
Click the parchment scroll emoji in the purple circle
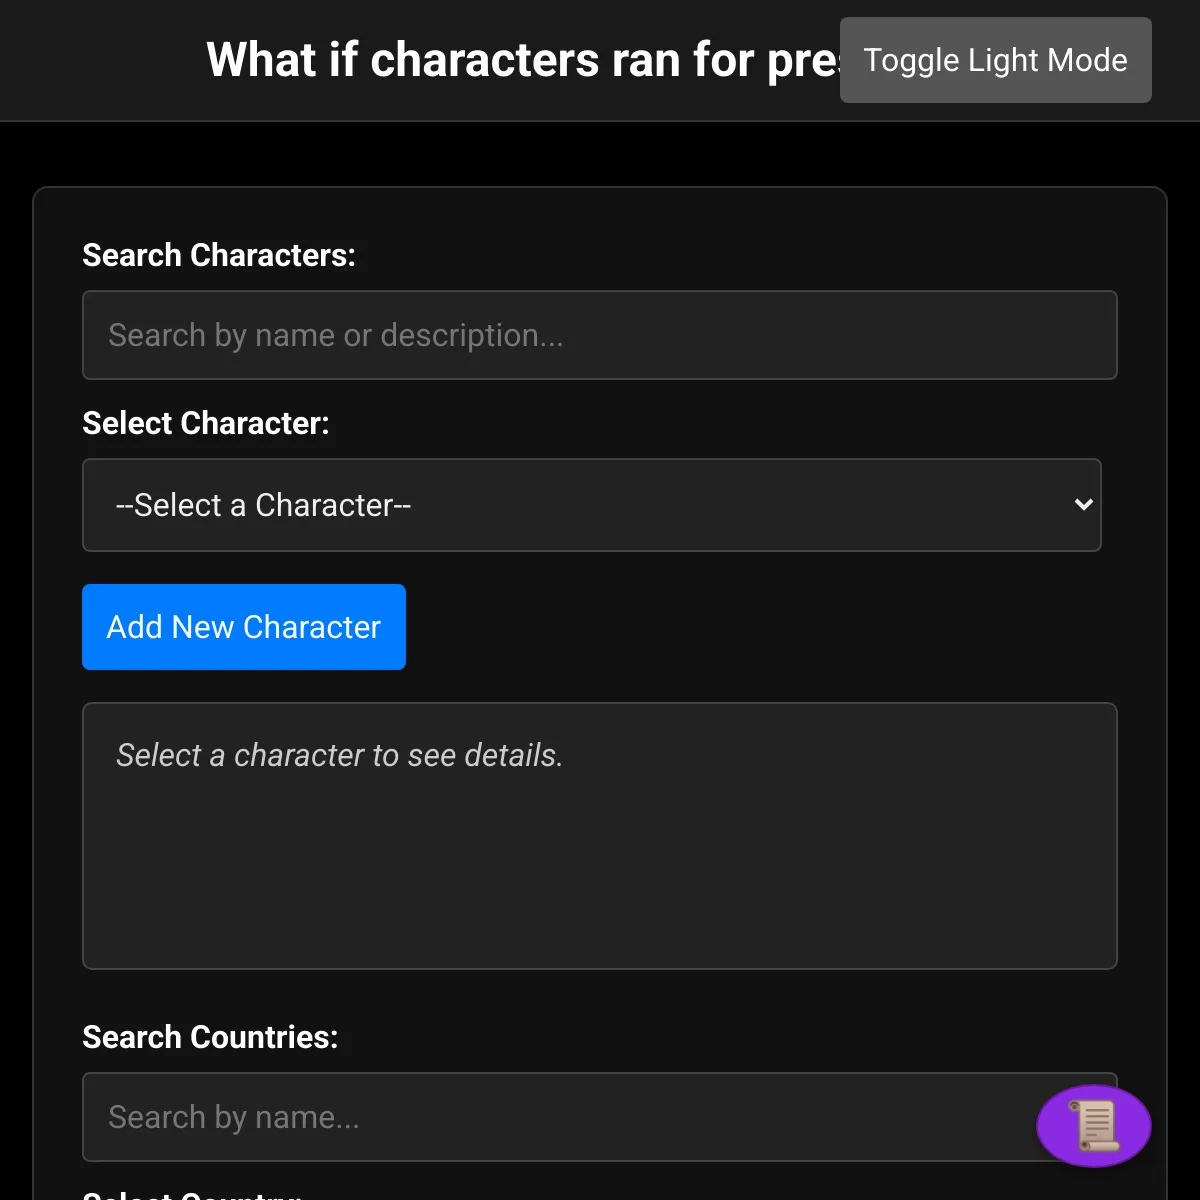coord(1094,1126)
